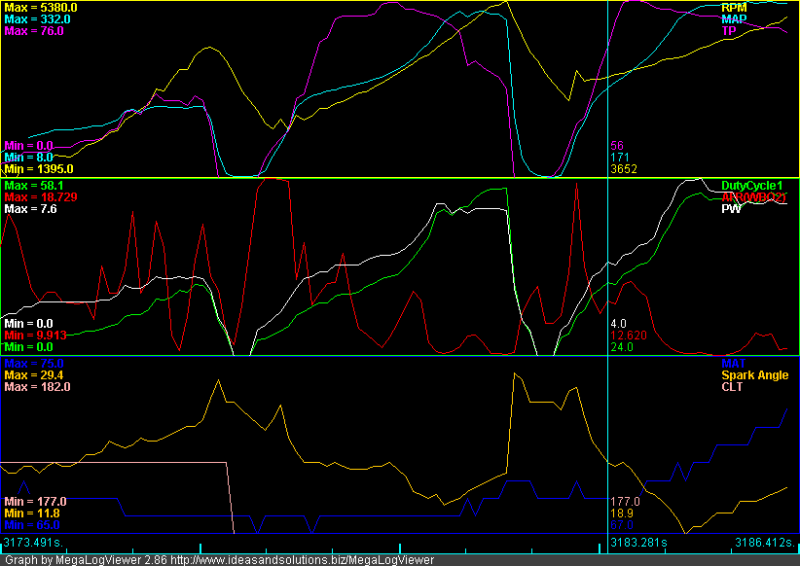Click the cursor RPM reading '3652'
The height and width of the screenshot is (566, 800).
pyautogui.click(x=624, y=169)
